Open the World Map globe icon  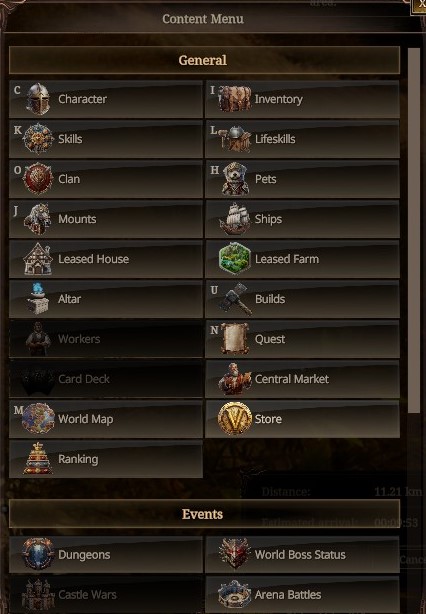click(38, 419)
